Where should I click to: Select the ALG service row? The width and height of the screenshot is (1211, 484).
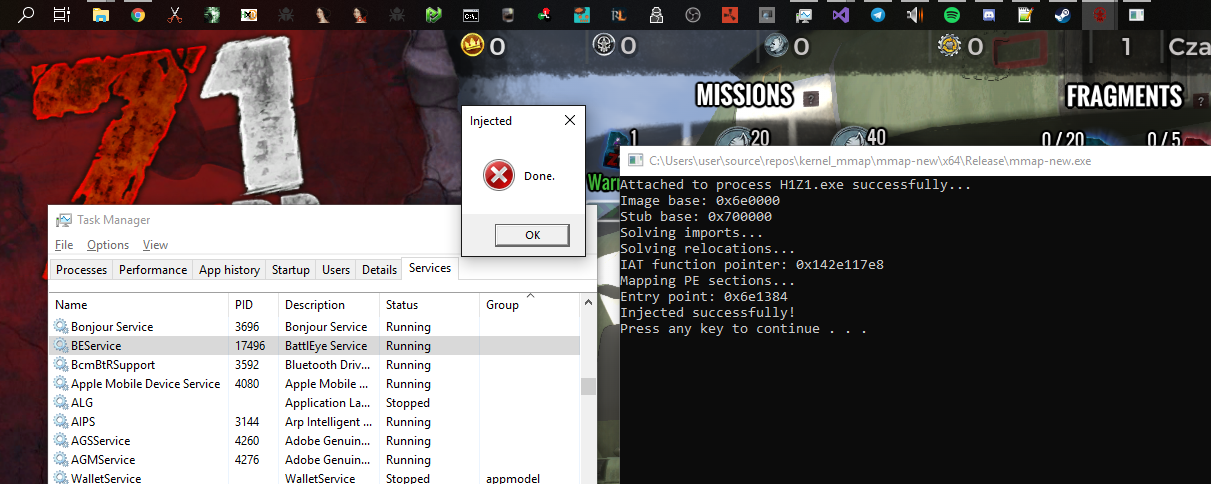click(x=315, y=403)
